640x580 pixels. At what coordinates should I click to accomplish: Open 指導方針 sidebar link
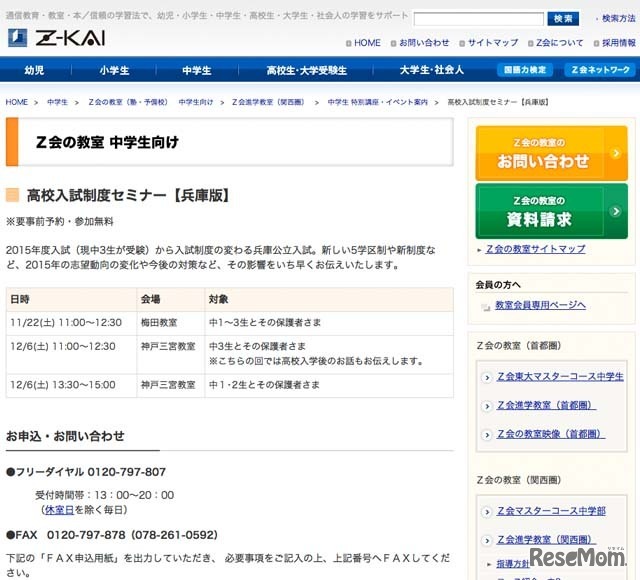(513, 564)
